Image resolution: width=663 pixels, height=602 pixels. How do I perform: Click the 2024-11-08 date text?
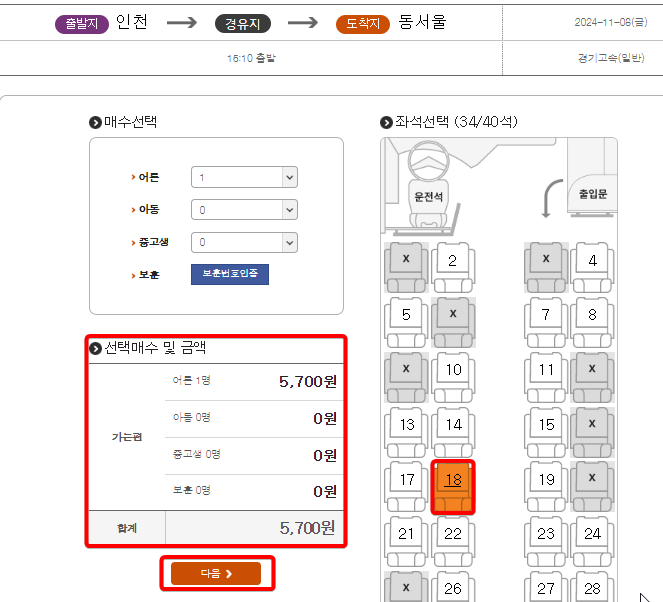(611, 22)
